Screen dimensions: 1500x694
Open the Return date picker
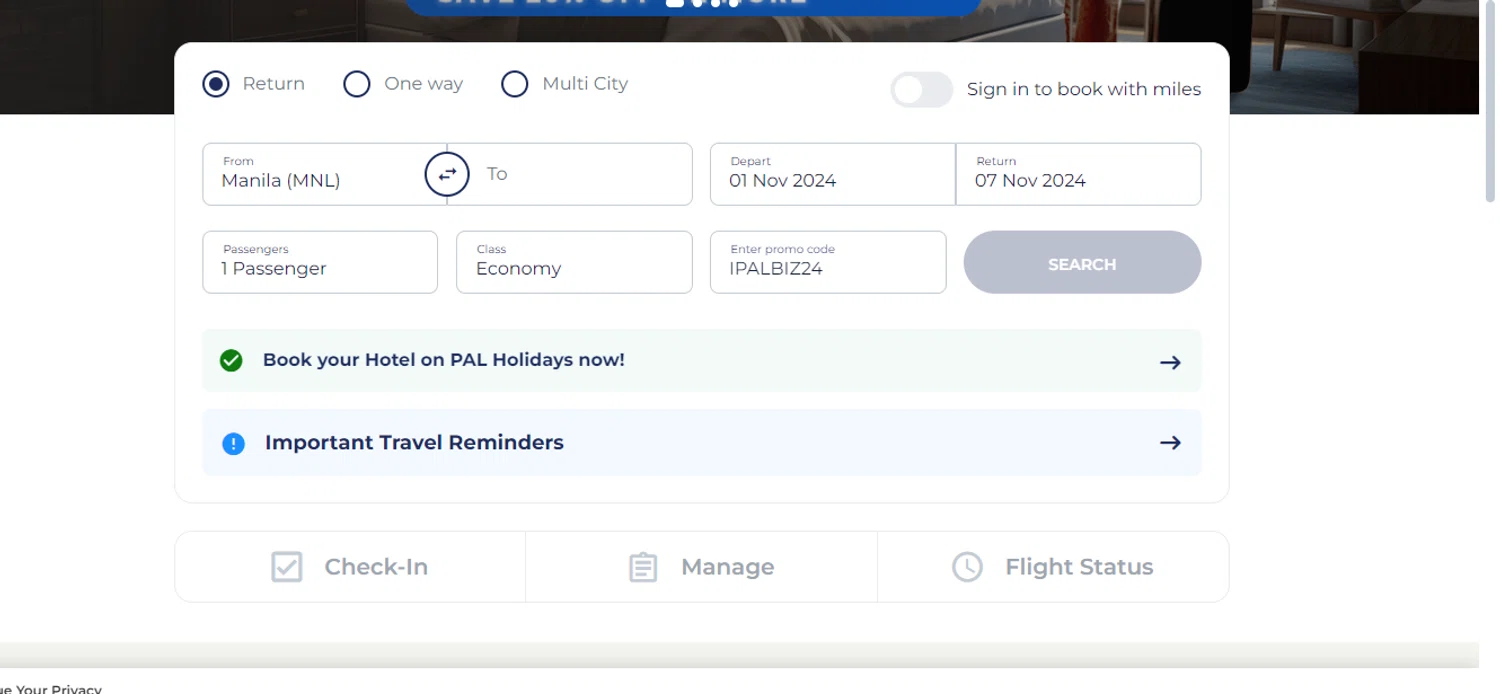click(x=1078, y=174)
